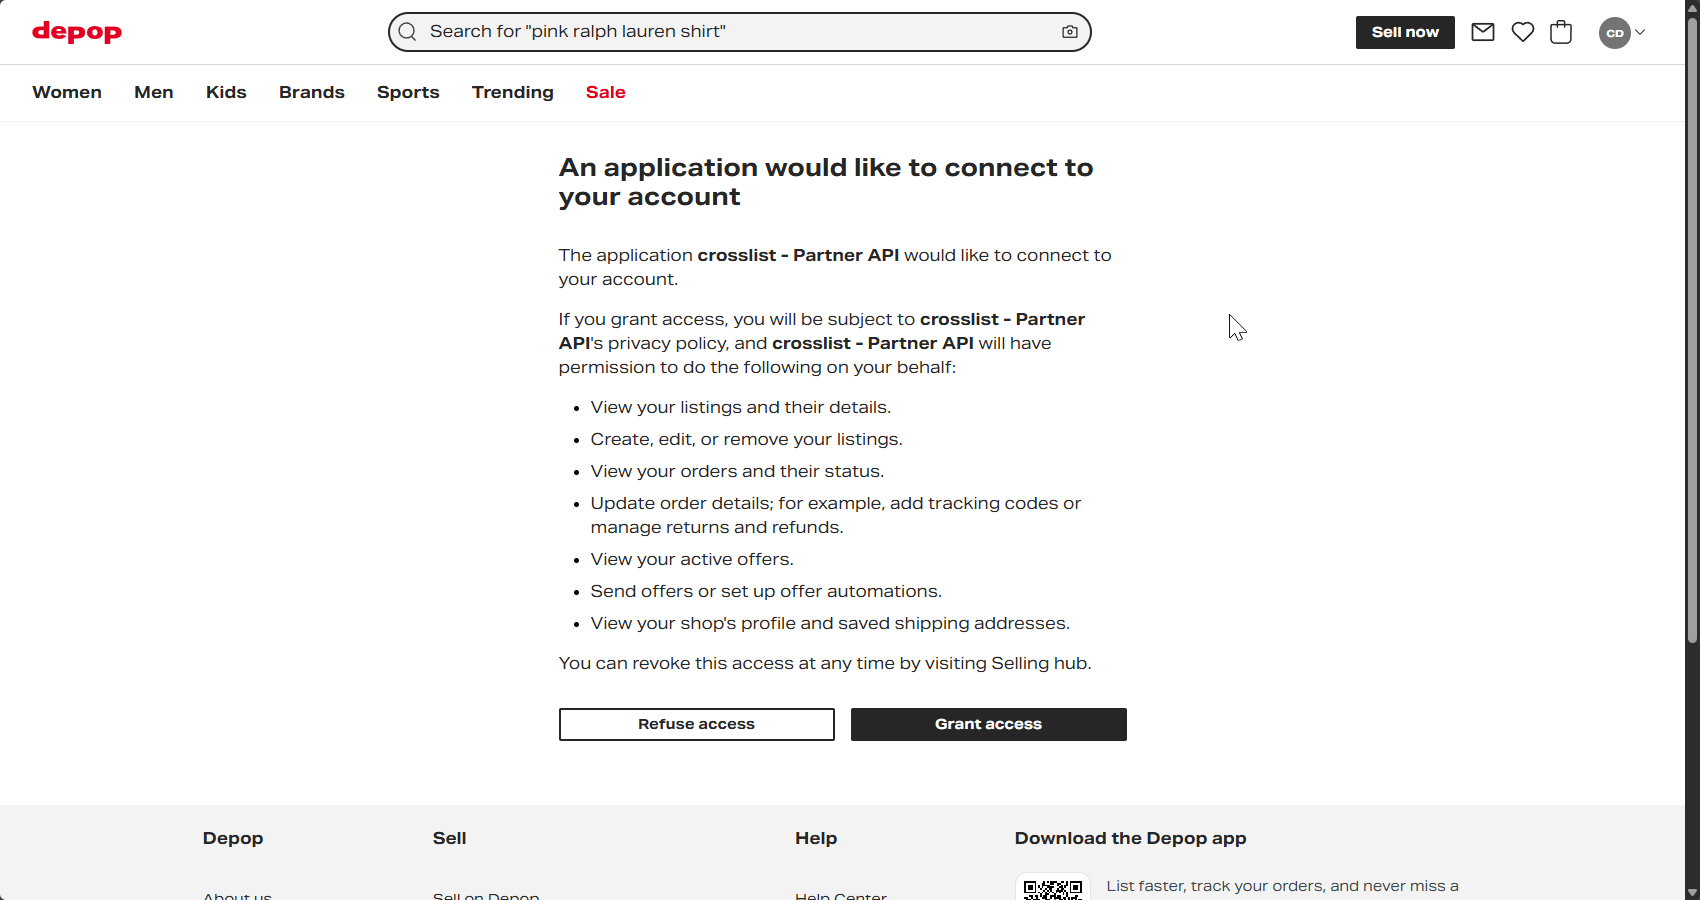Click 'View your orders and their status.' text
The image size is (1700, 900).
[x=738, y=471]
